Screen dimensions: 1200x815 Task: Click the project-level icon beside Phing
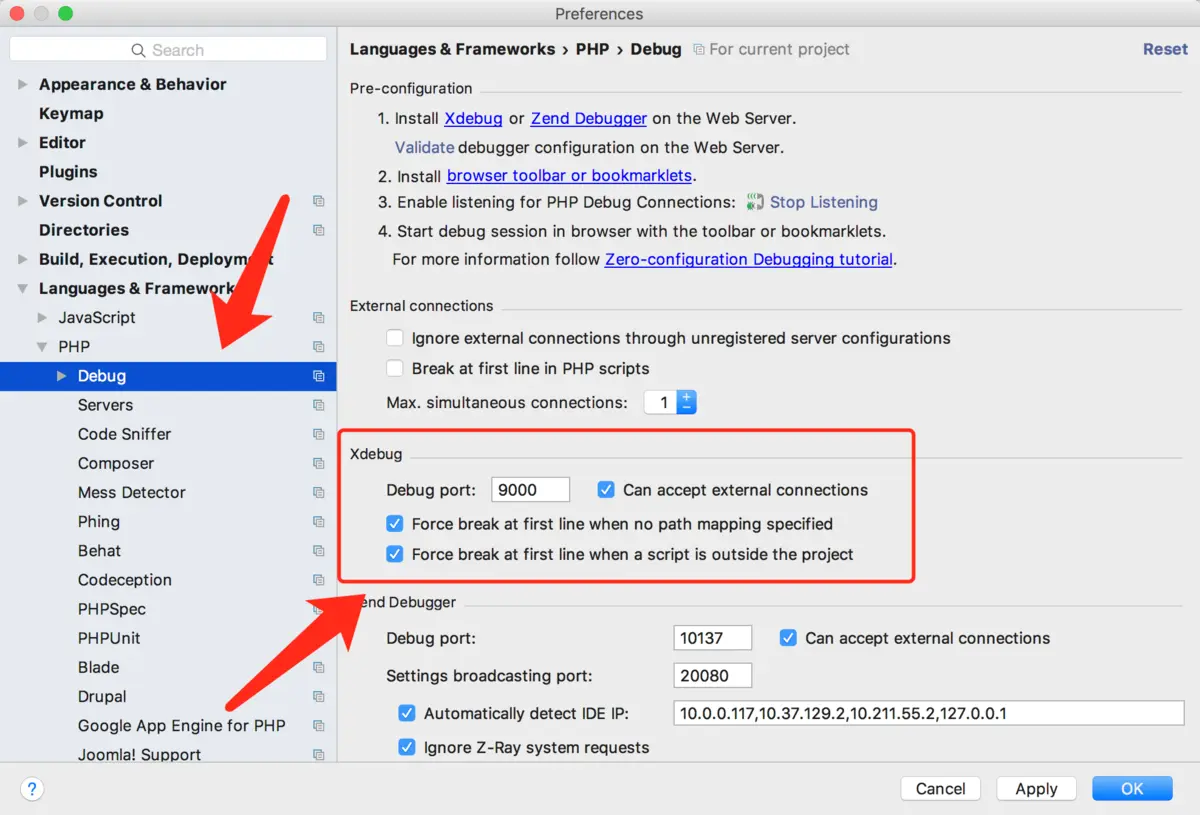(318, 522)
